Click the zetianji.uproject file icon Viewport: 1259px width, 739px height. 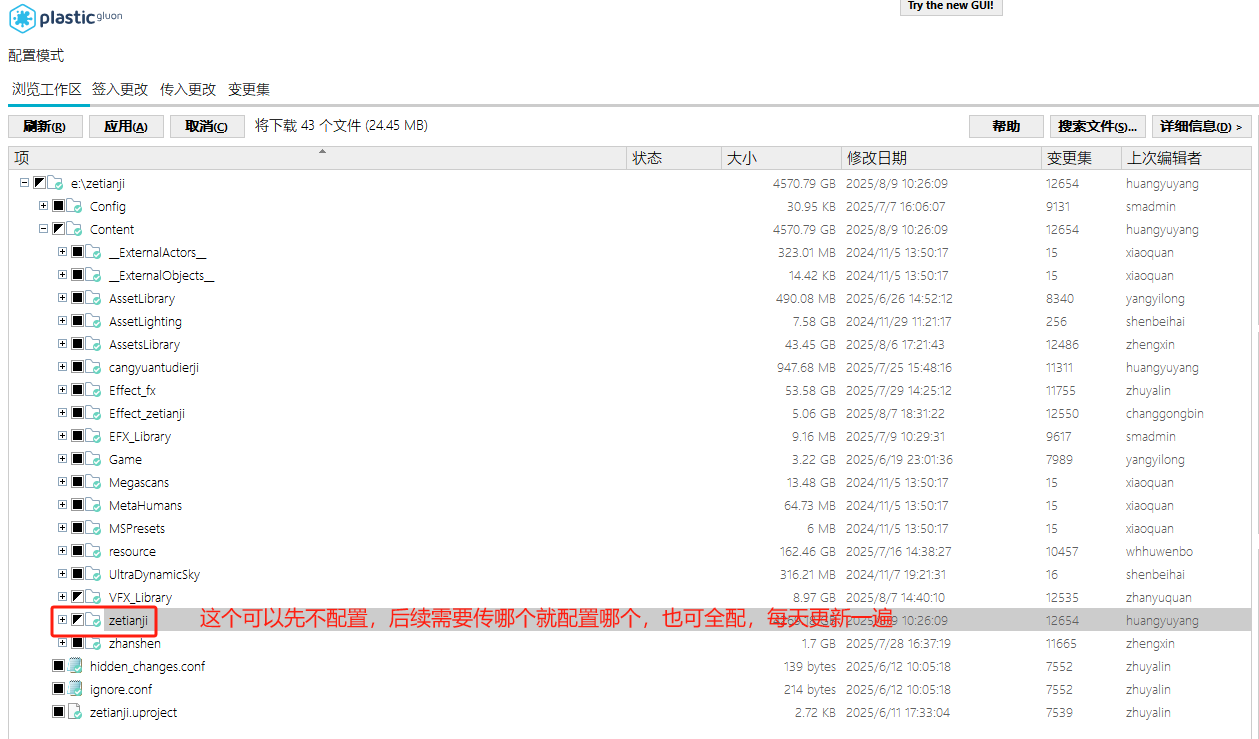point(74,713)
